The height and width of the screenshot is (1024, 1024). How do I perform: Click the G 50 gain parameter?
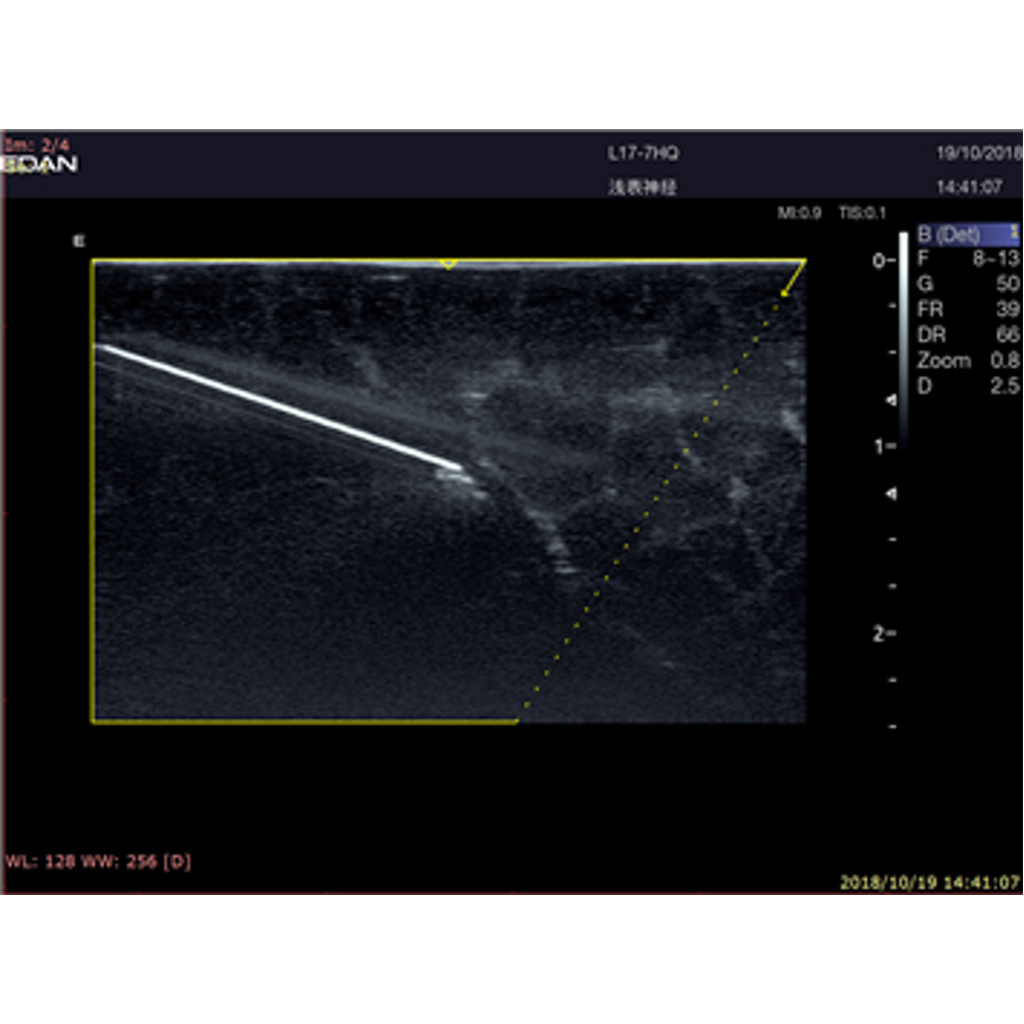point(967,285)
